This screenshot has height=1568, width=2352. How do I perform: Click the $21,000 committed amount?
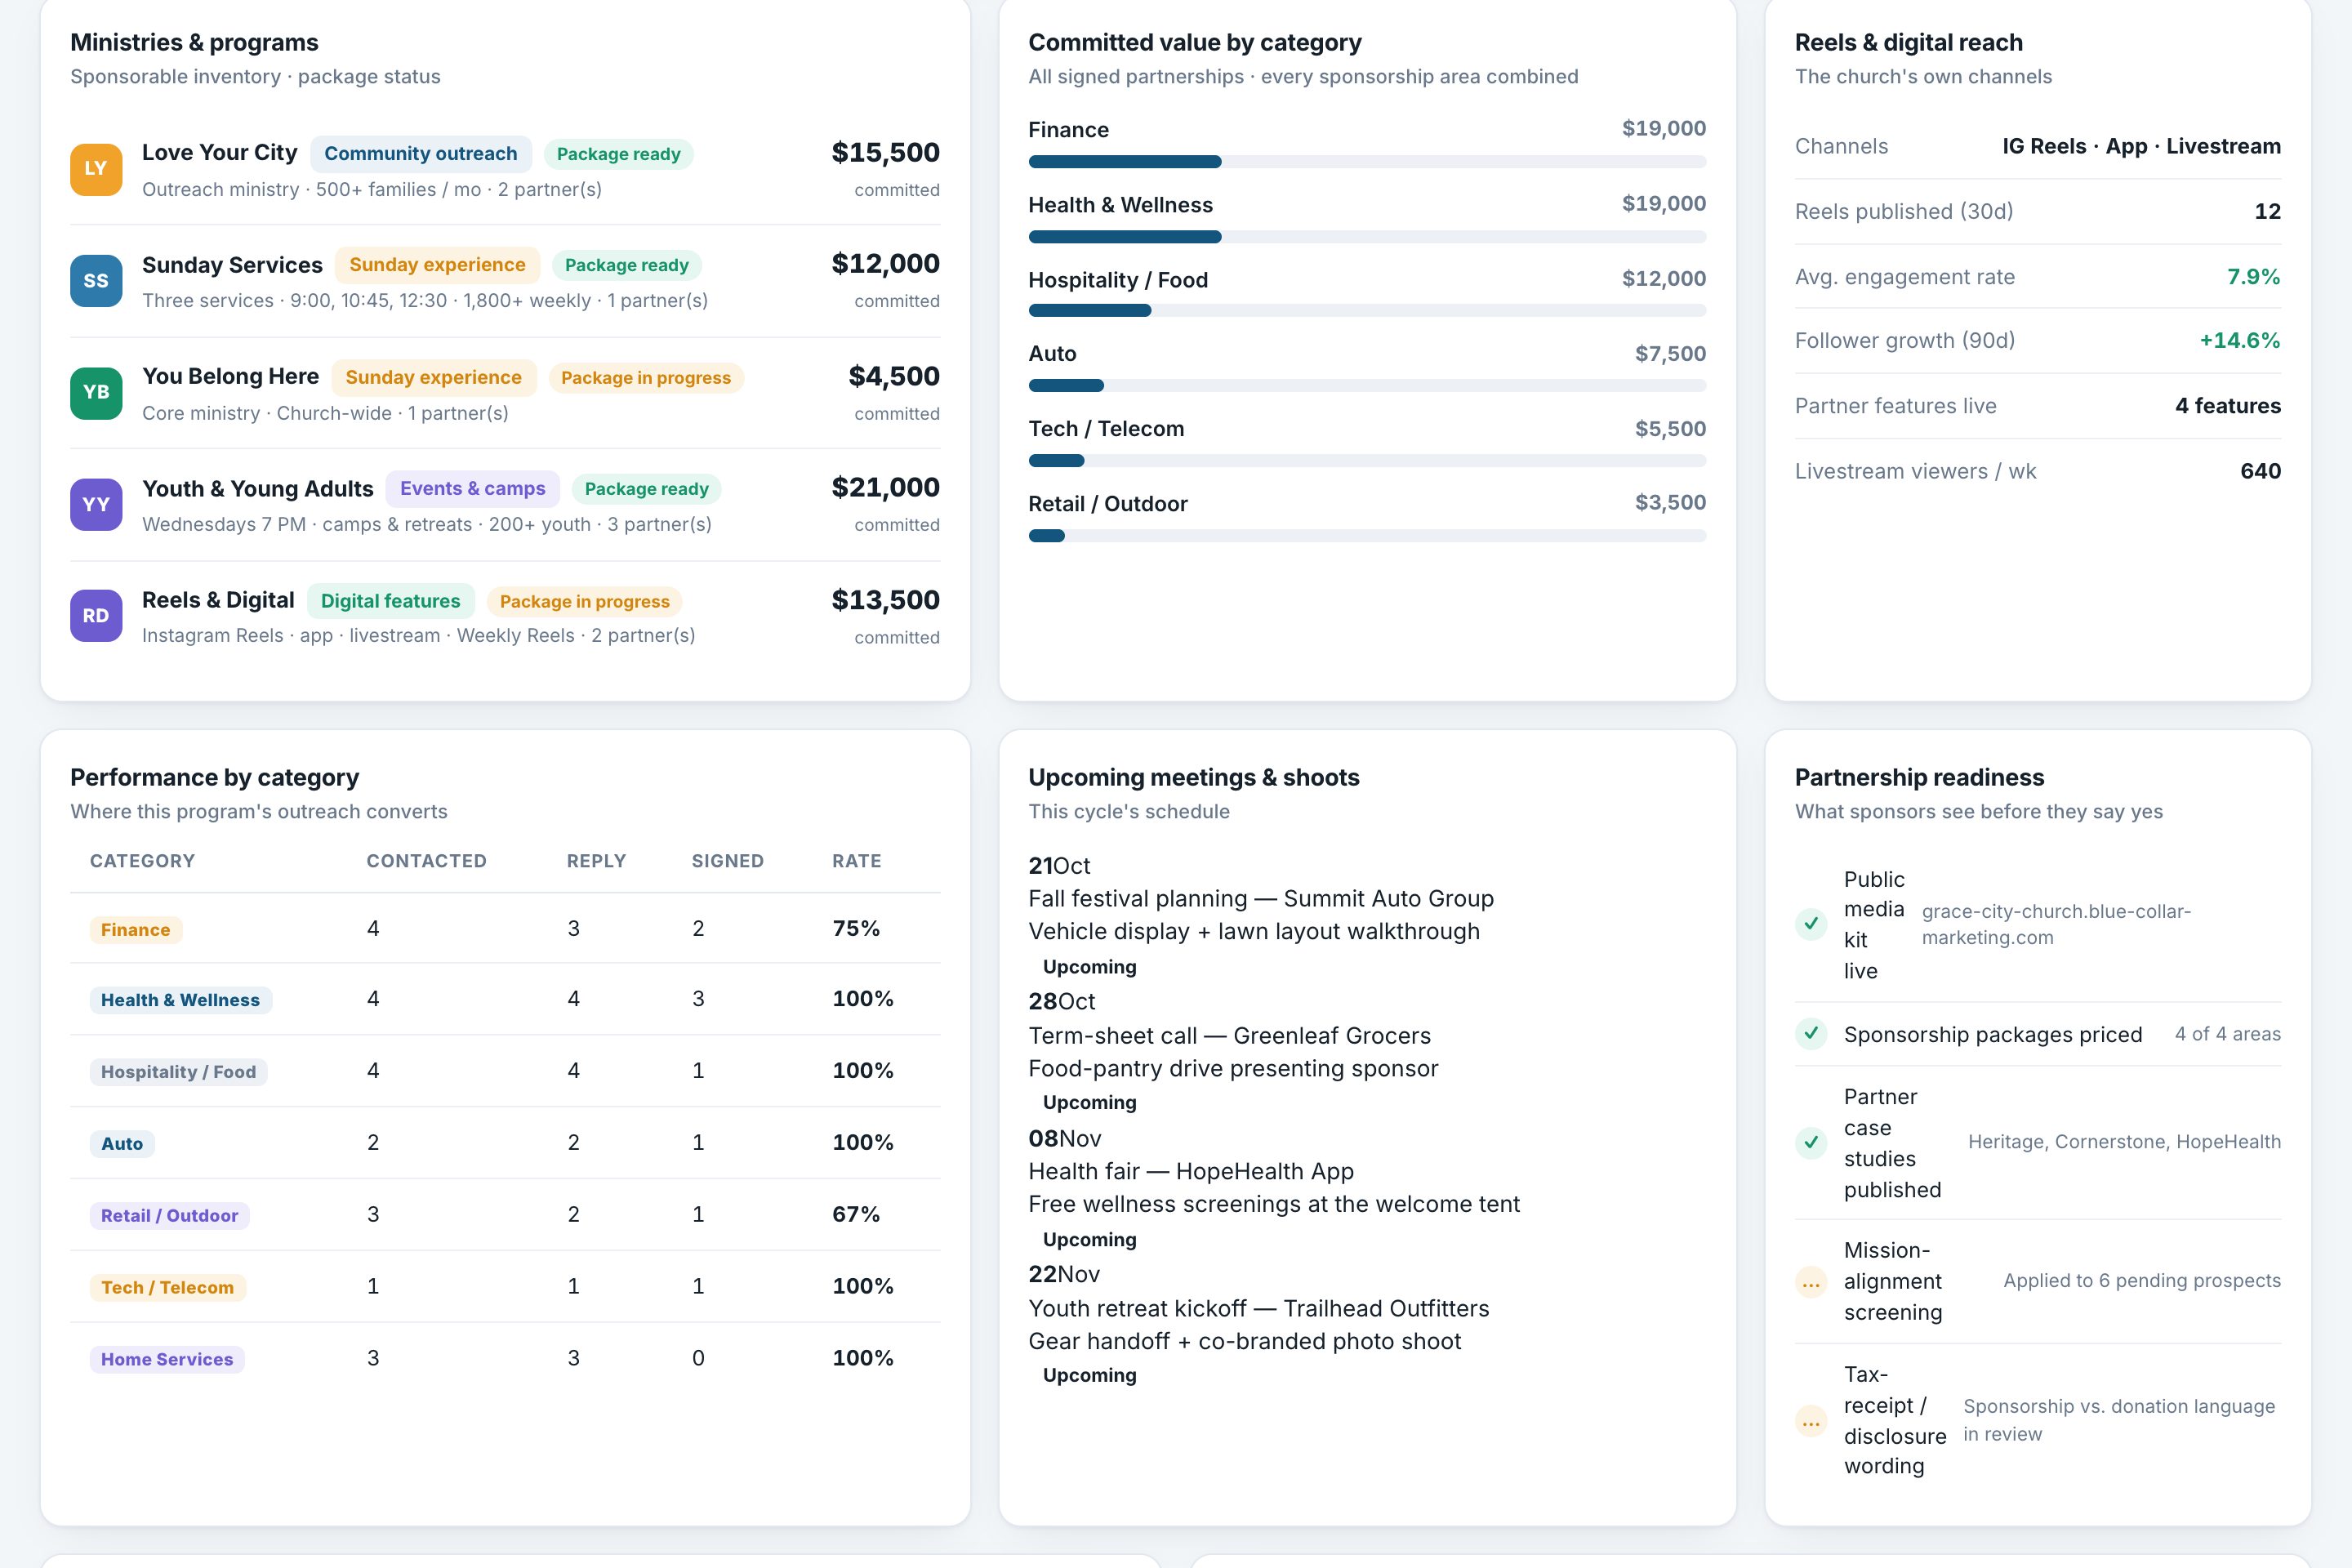(886, 487)
